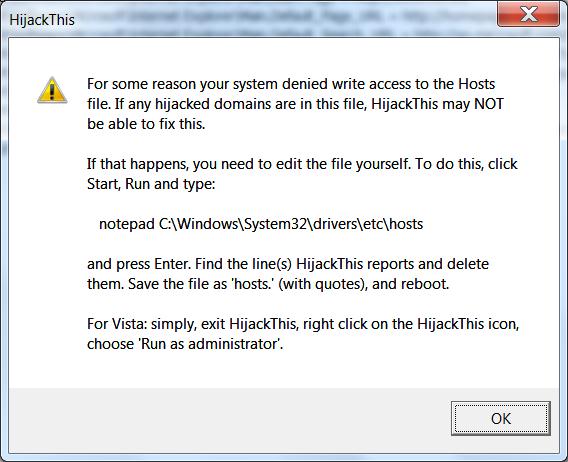Screen dimensions: 568x462
Task: Click the word NOT in the message
Action: click(x=489, y=104)
